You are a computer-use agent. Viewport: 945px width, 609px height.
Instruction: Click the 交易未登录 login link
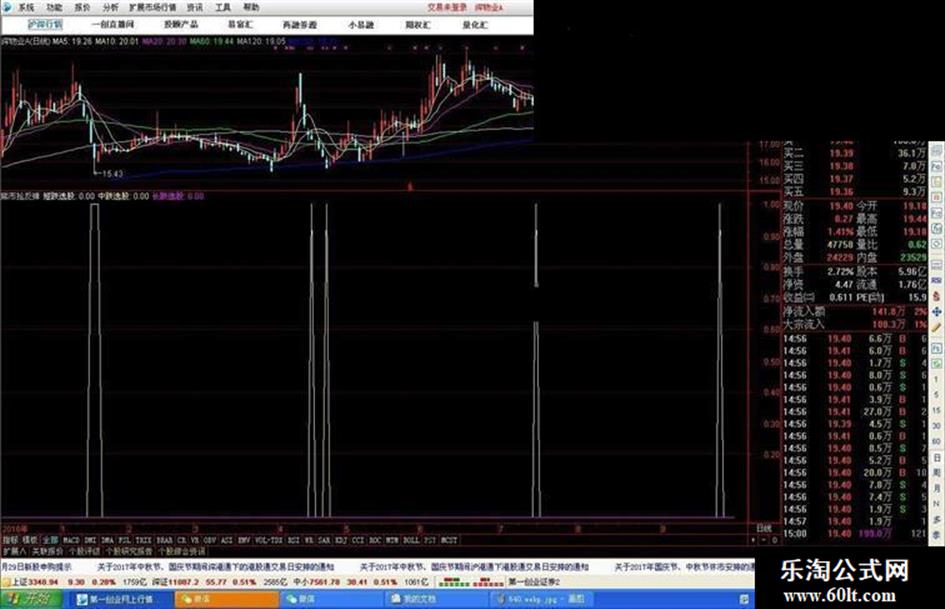pyautogui.click(x=447, y=7)
